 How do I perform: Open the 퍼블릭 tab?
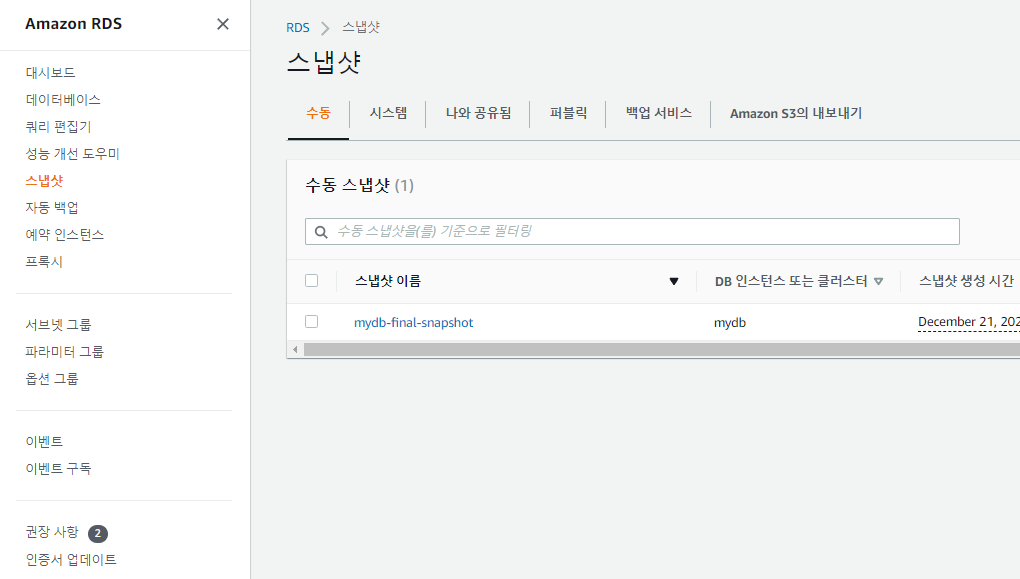568,113
